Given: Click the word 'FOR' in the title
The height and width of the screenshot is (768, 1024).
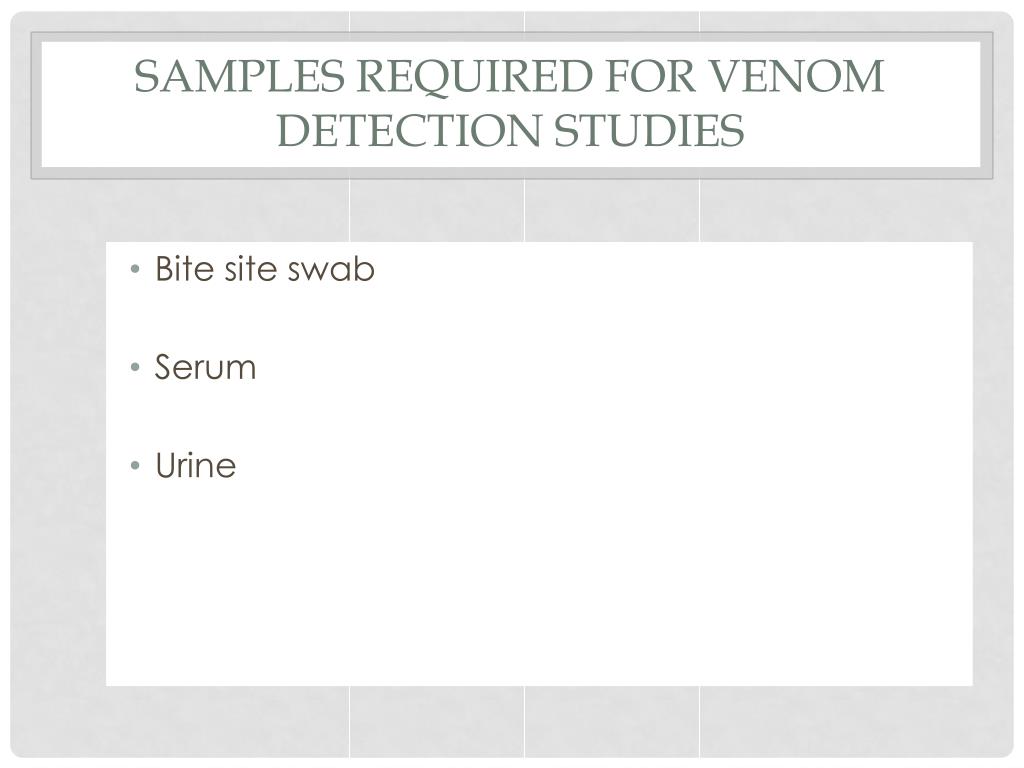Looking at the screenshot, I should (651, 76).
